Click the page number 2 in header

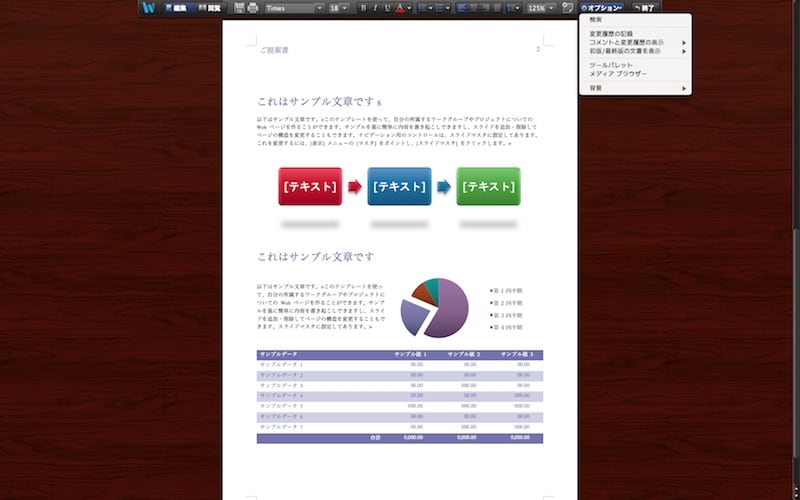[538, 49]
